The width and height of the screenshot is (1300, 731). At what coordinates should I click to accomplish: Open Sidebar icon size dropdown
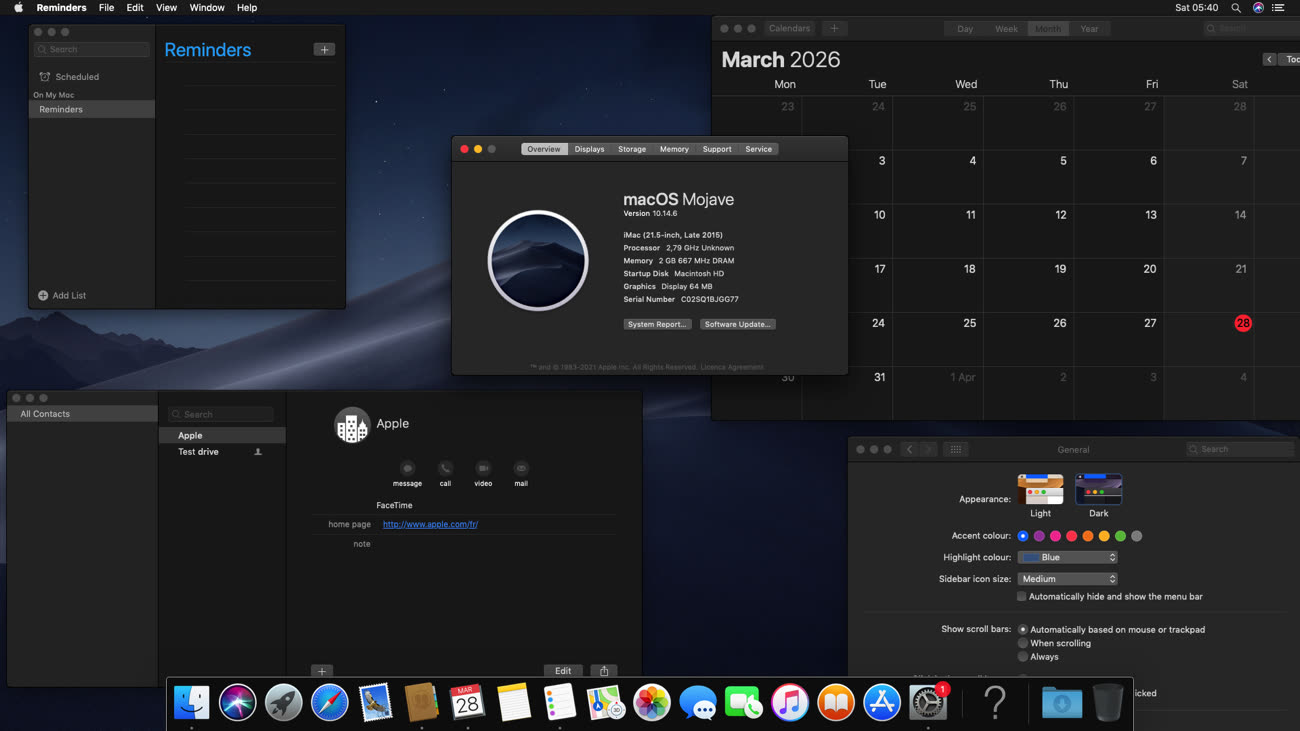tap(1067, 579)
